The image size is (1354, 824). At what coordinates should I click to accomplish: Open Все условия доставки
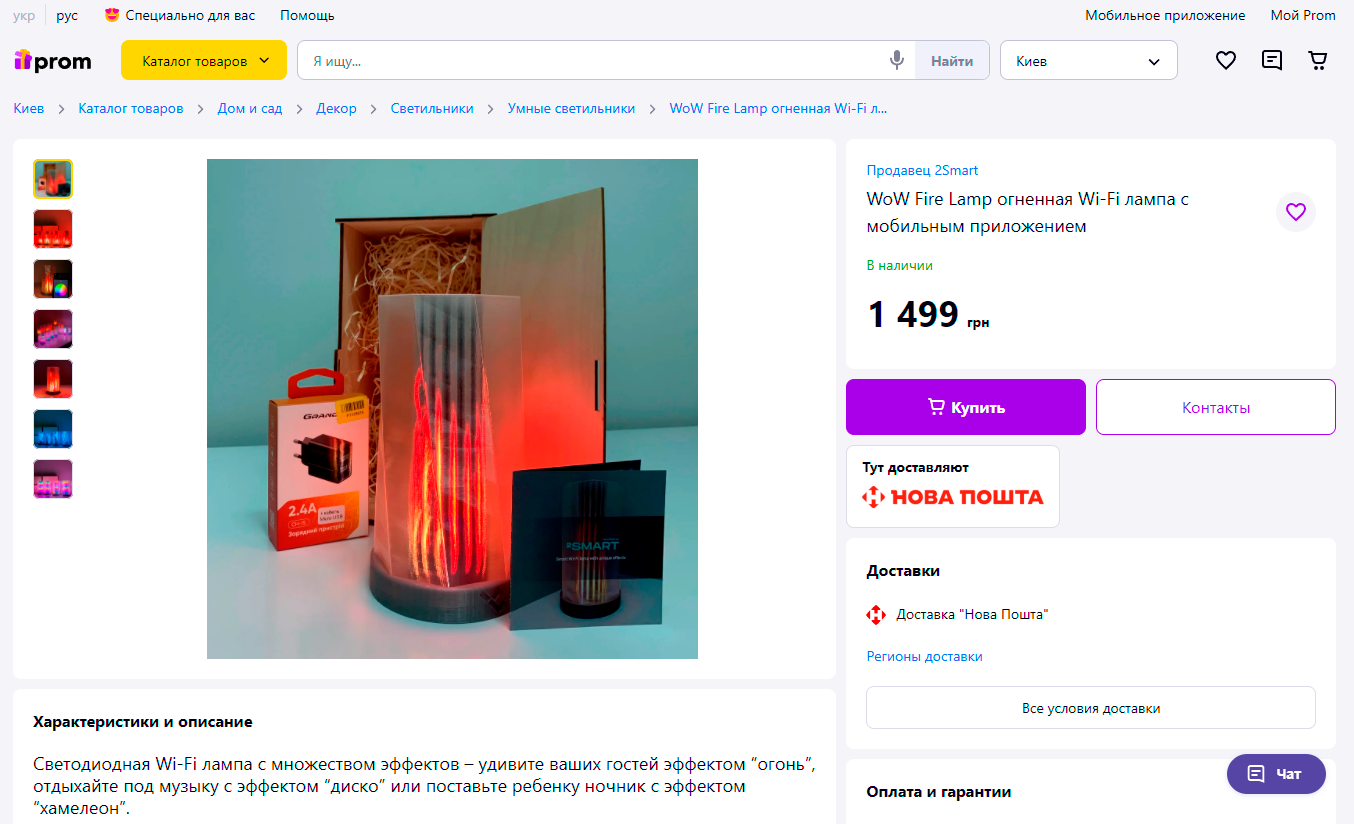point(1091,708)
